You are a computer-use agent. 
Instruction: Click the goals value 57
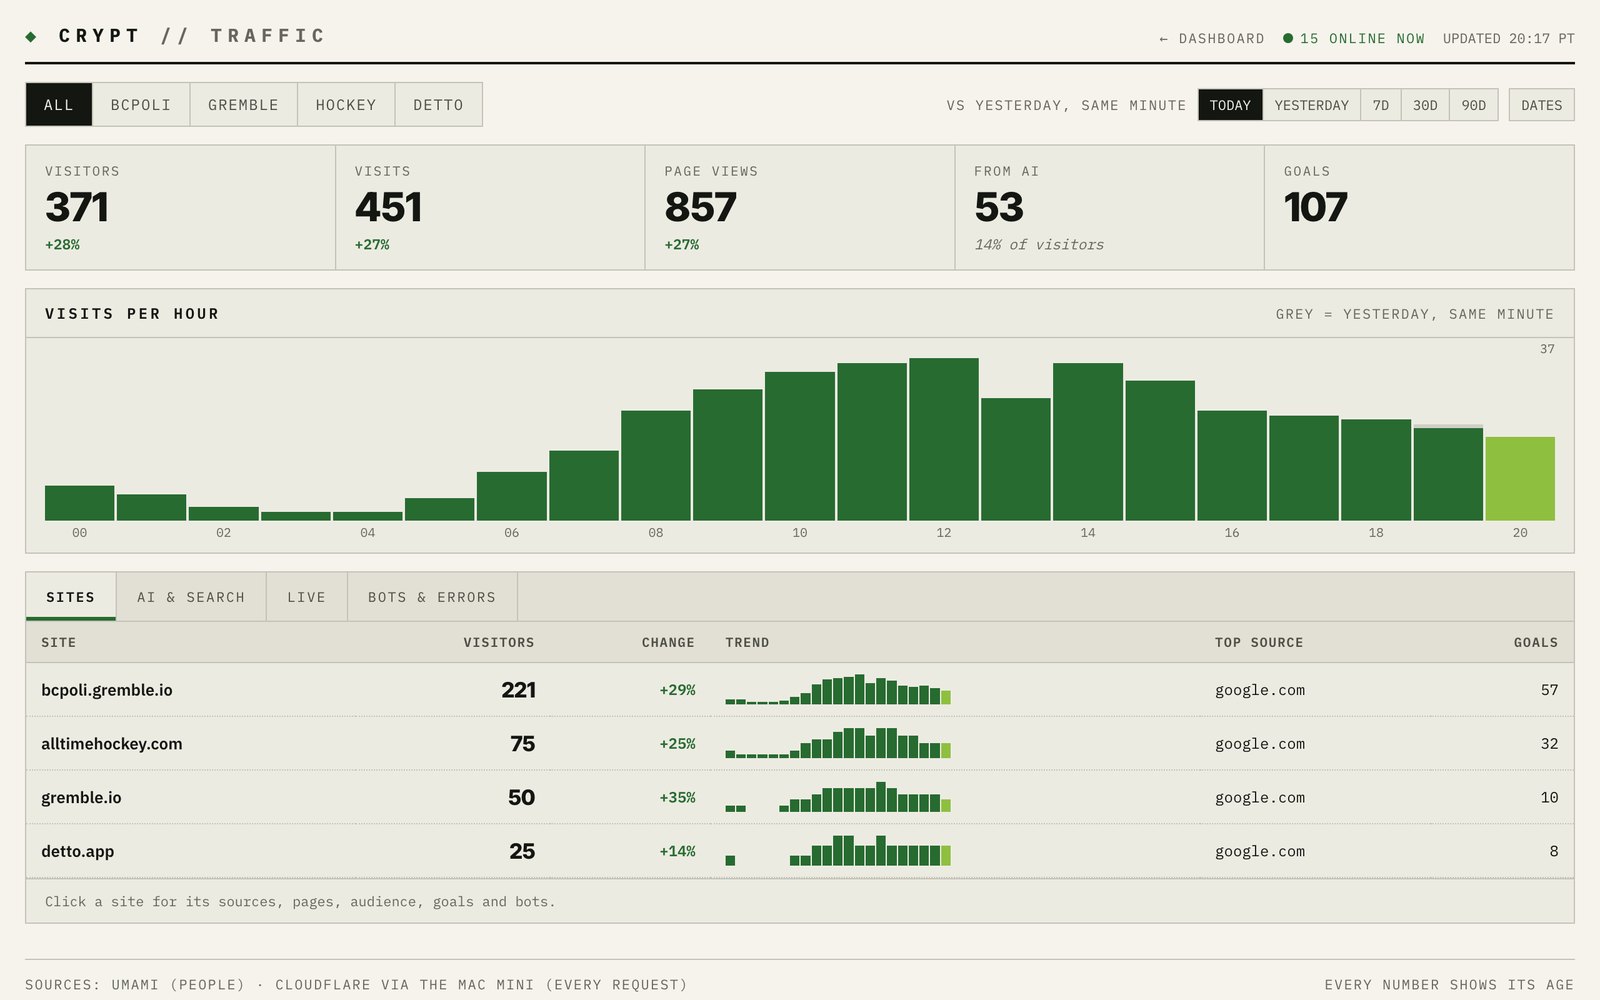(x=1549, y=690)
